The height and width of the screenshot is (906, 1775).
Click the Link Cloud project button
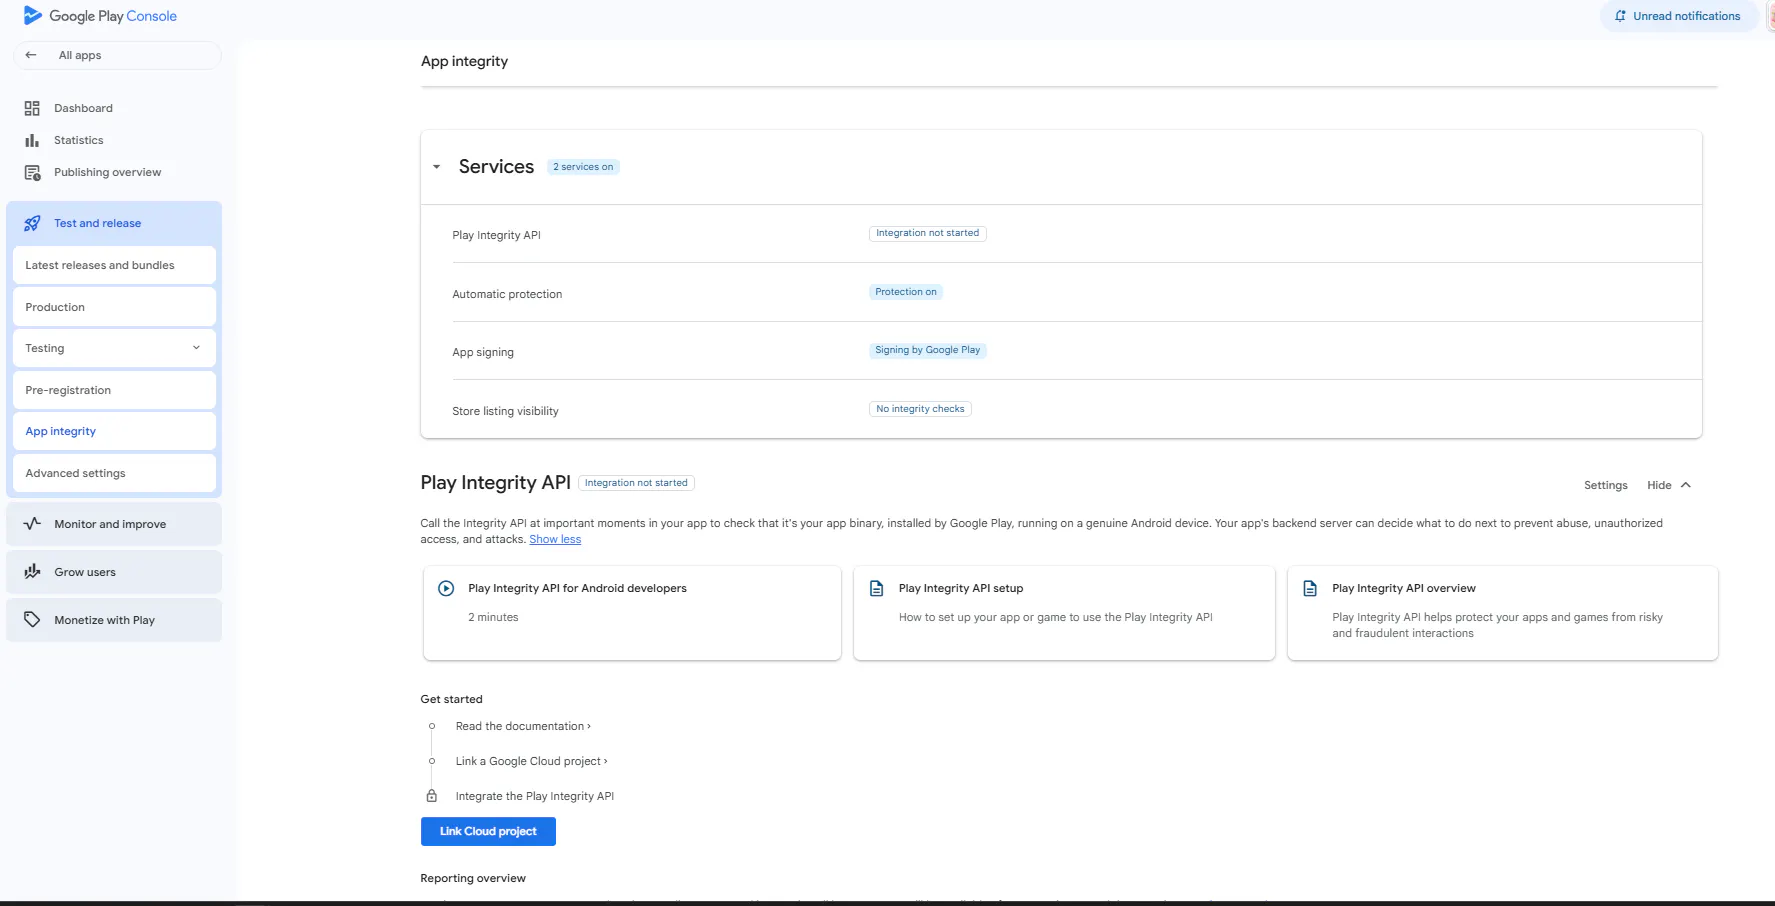point(488,831)
